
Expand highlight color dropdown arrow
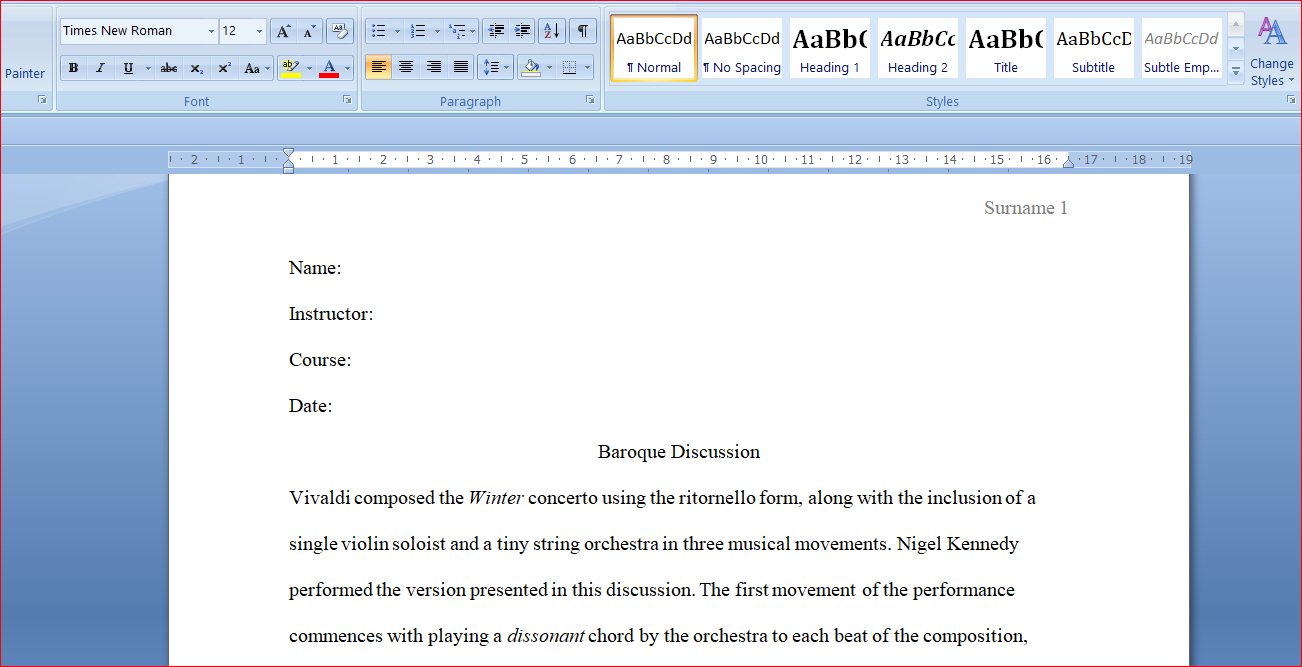[309, 68]
